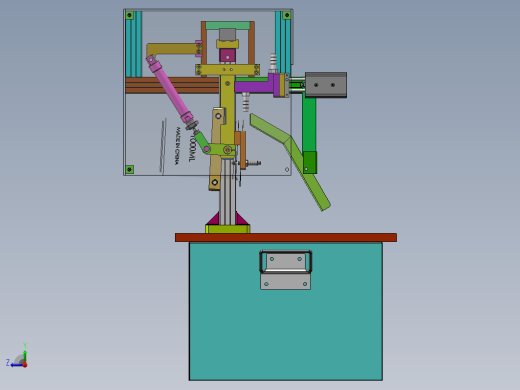Click the green top plate above motor
Image resolution: width=520 pixels, height=390 pixels.
(x=228, y=25)
